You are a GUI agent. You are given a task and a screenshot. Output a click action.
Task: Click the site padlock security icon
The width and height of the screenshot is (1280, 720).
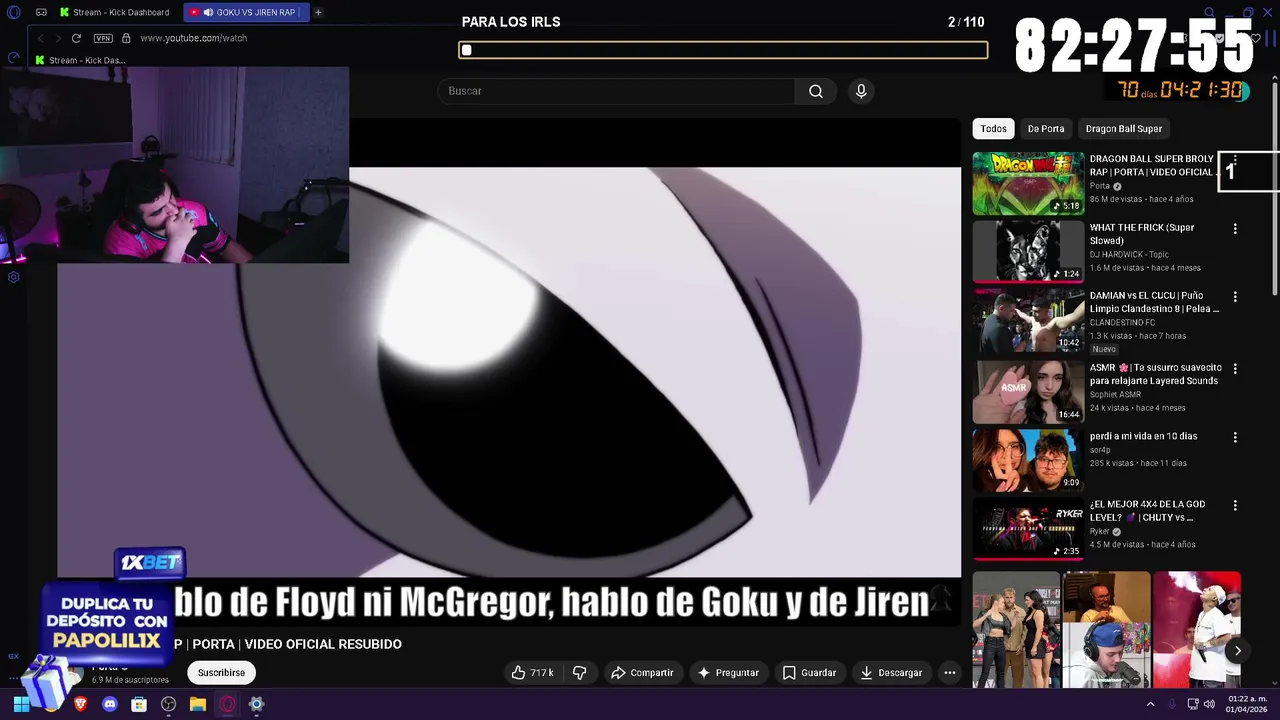tap(126, 38)
